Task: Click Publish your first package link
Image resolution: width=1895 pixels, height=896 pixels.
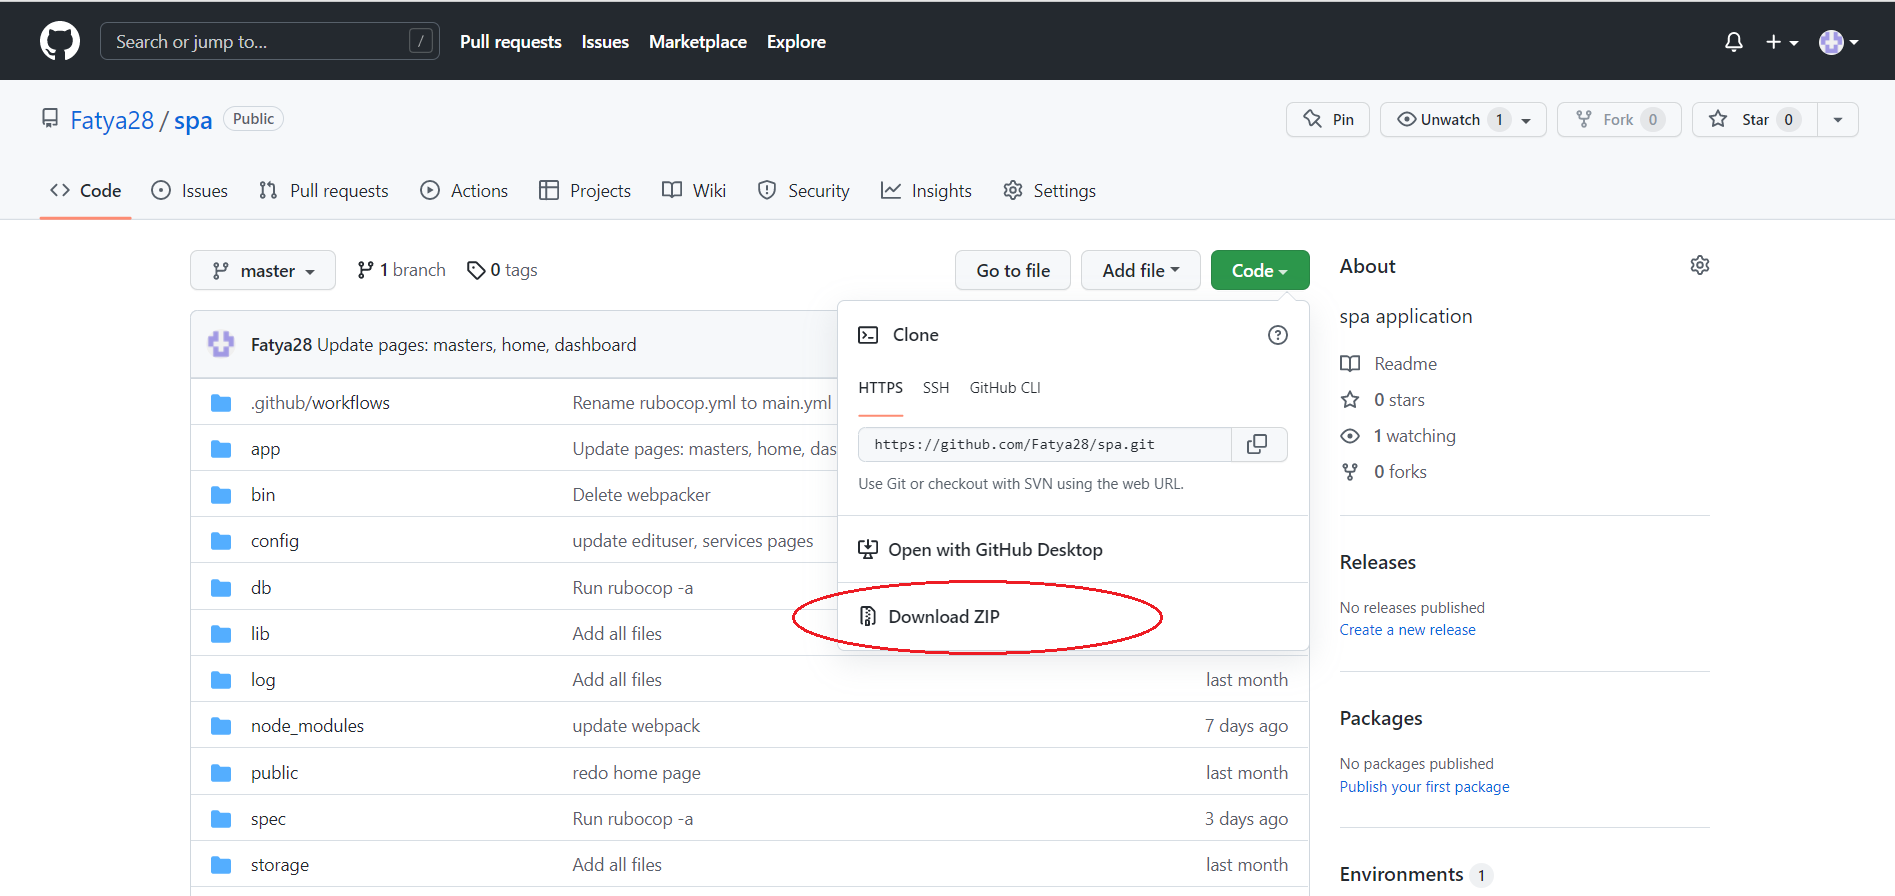Action: click(x=1425, y=787)
